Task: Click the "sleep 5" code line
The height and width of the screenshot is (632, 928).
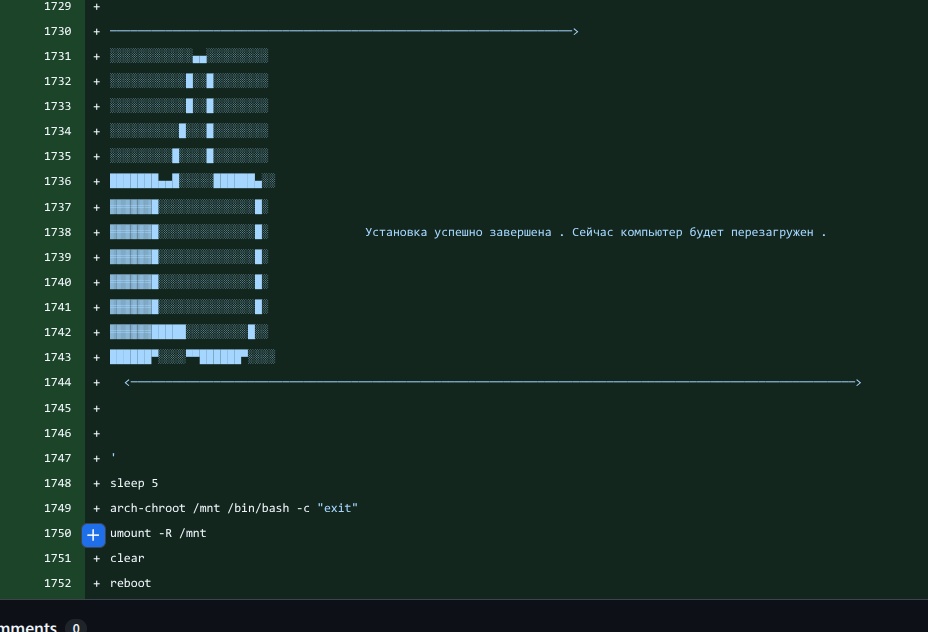Action: tap(134, 484)
